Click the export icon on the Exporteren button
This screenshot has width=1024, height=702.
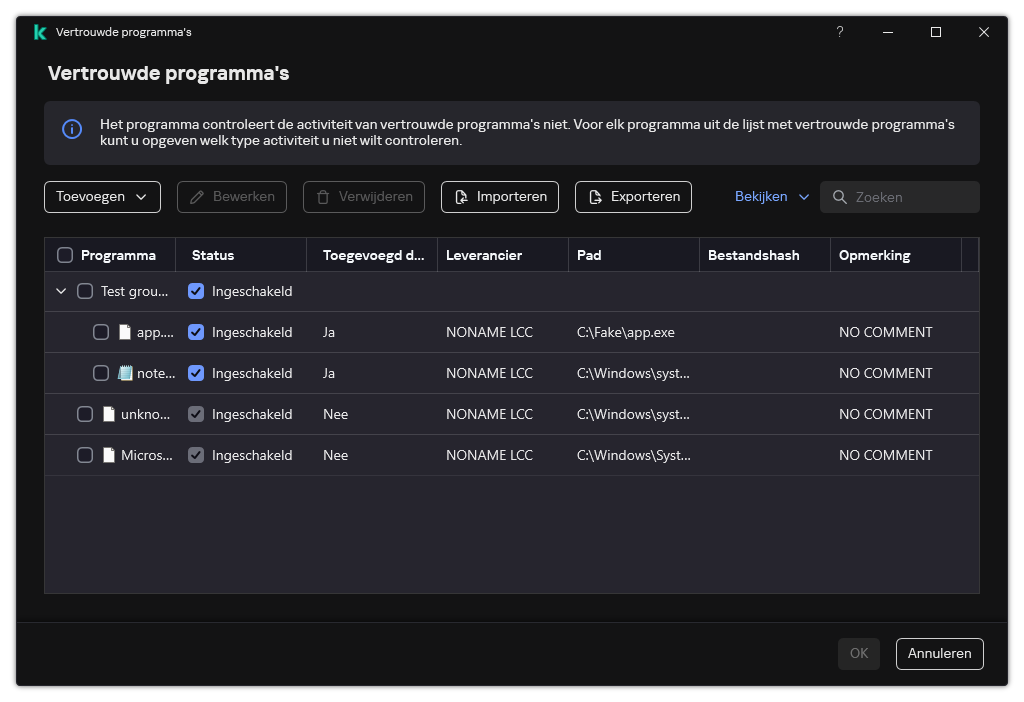click(x=597, y=196)
